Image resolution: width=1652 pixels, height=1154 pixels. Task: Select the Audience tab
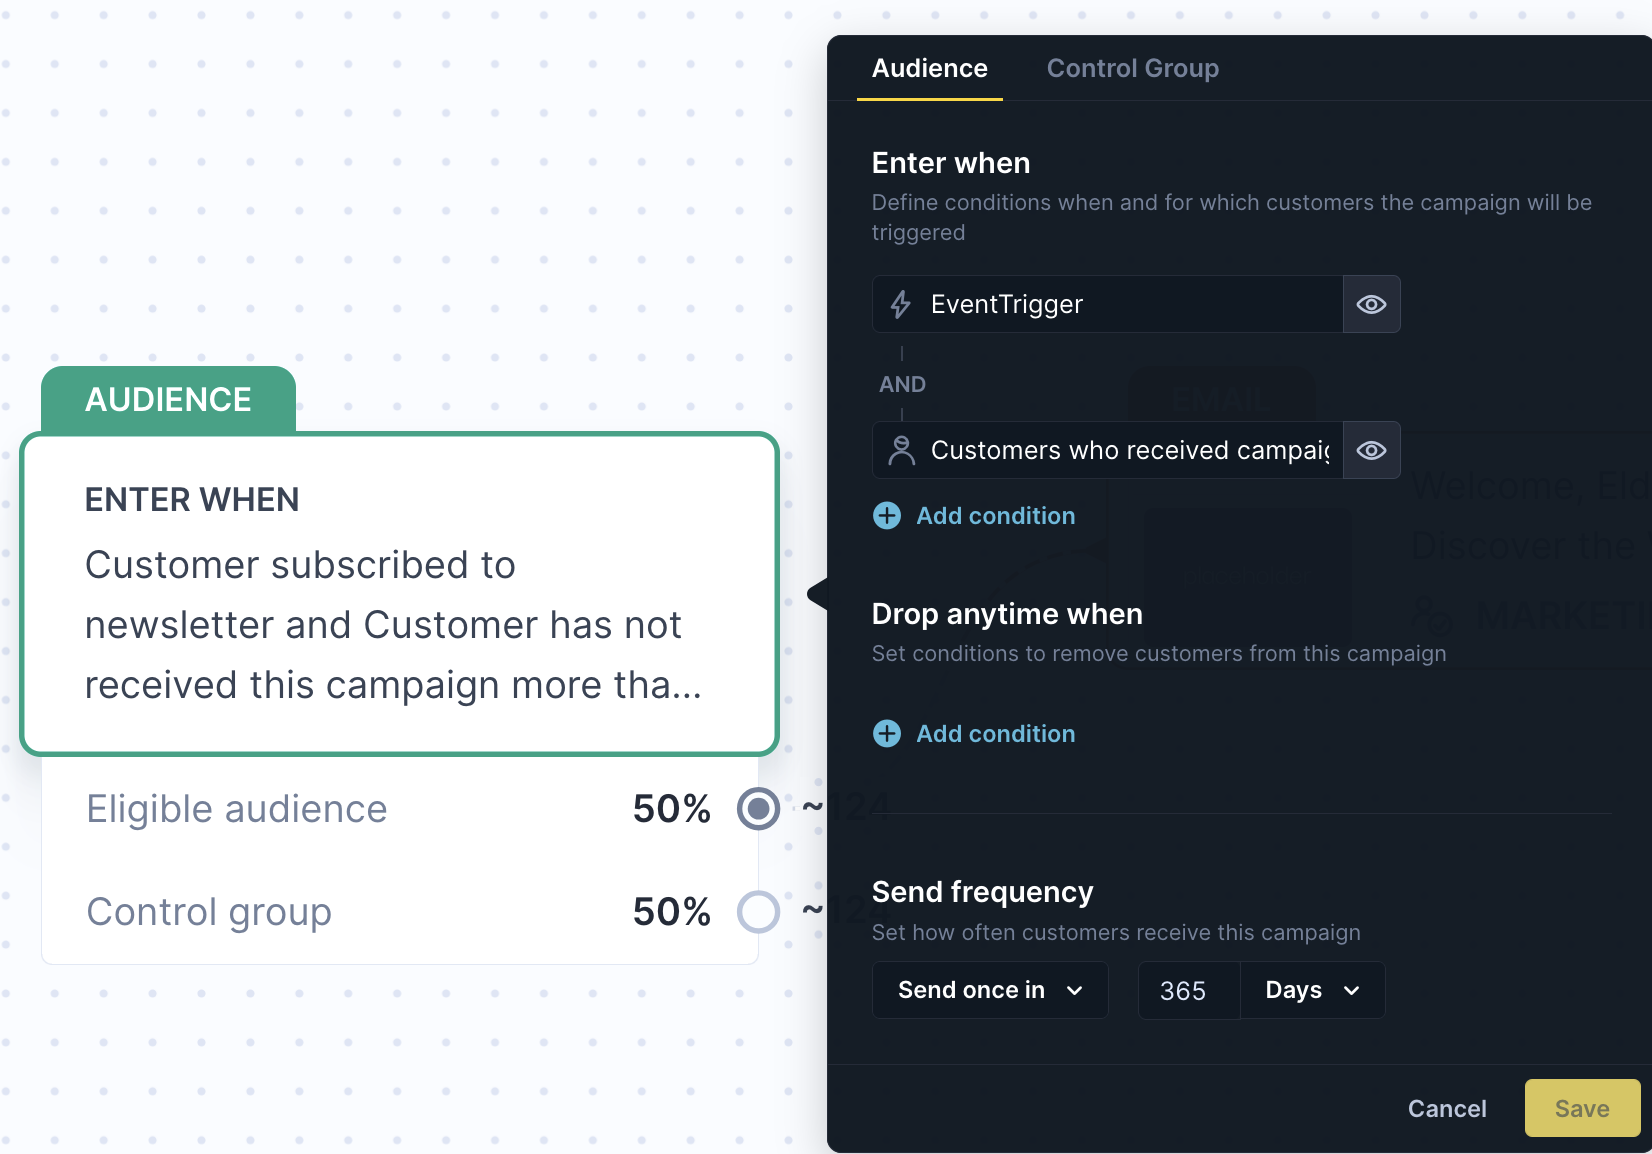[x=929, y=68]
